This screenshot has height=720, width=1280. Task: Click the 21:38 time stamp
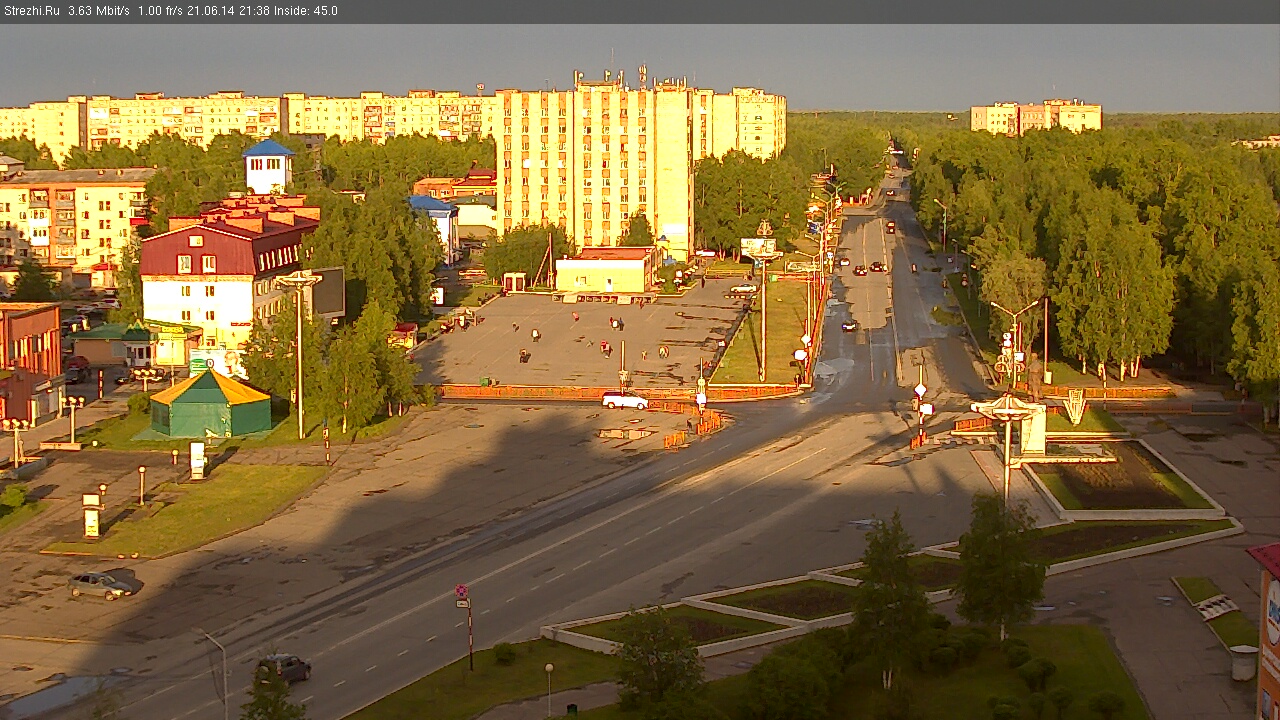click(253, 11)
